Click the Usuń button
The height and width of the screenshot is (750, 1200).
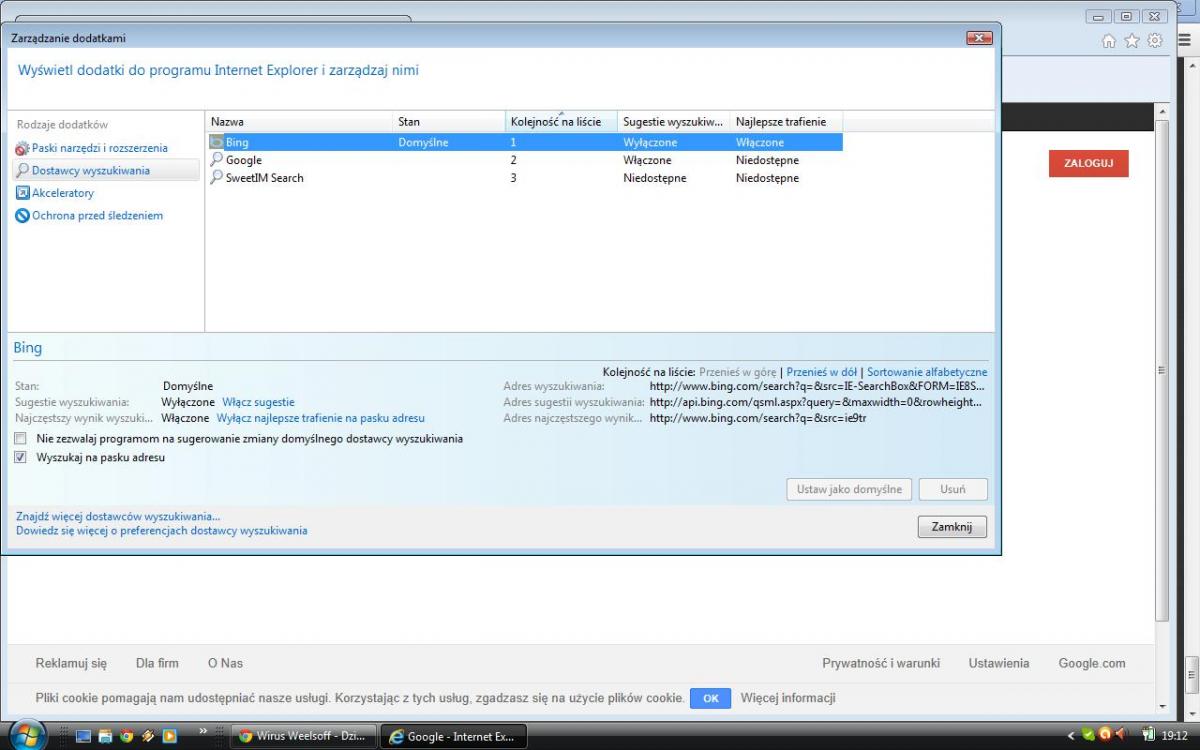pyautogui.click(x=953, y=490)
